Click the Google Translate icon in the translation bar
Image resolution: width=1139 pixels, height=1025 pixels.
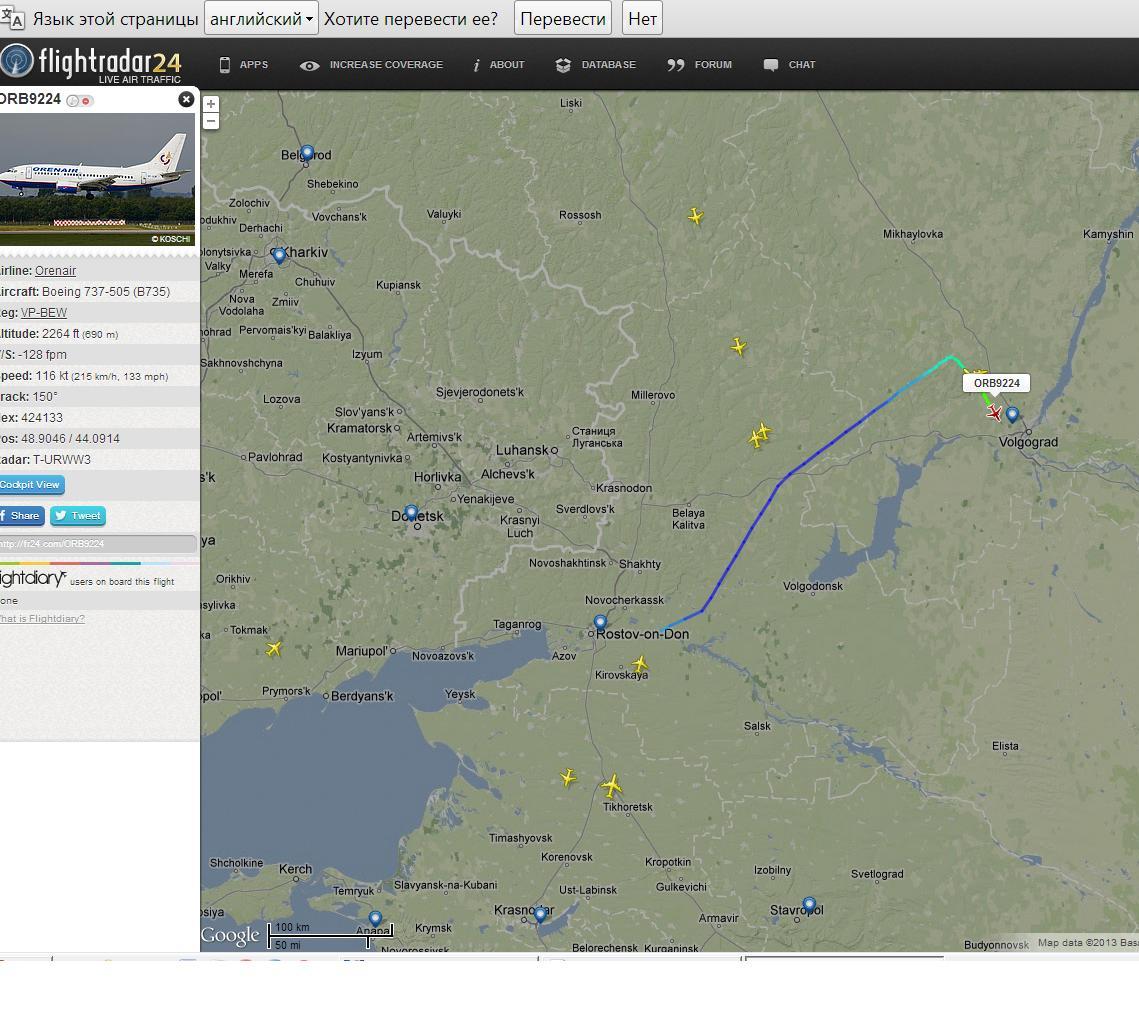pos(12,19)
